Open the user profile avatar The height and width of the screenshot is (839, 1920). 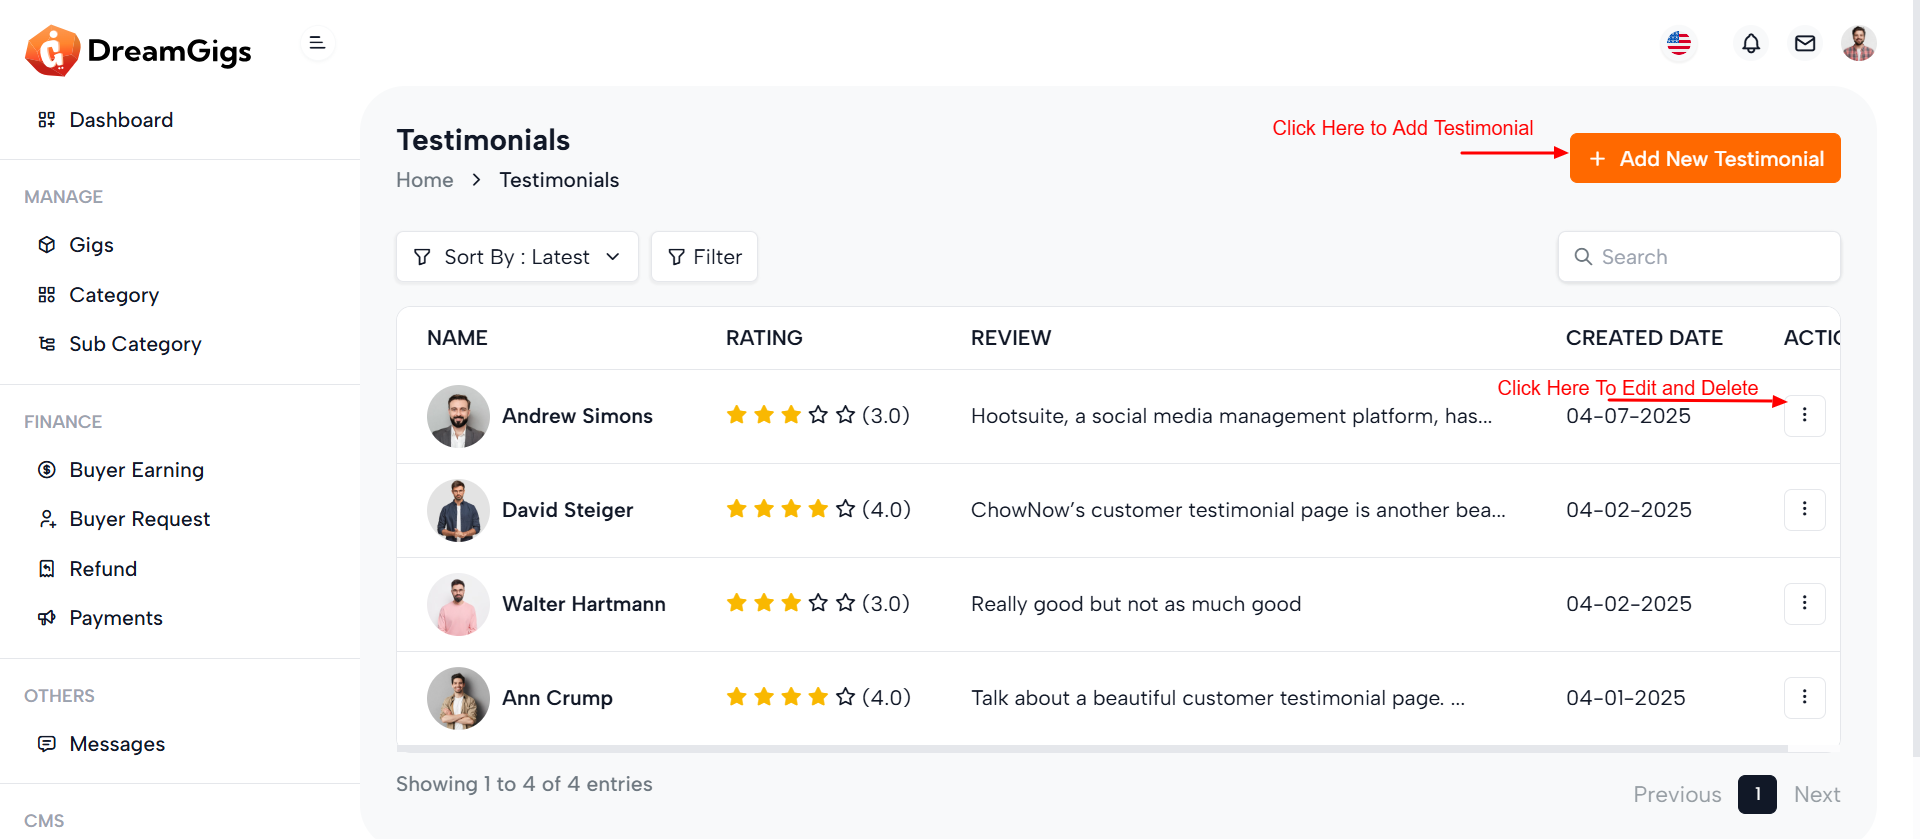coord(1858,44)
